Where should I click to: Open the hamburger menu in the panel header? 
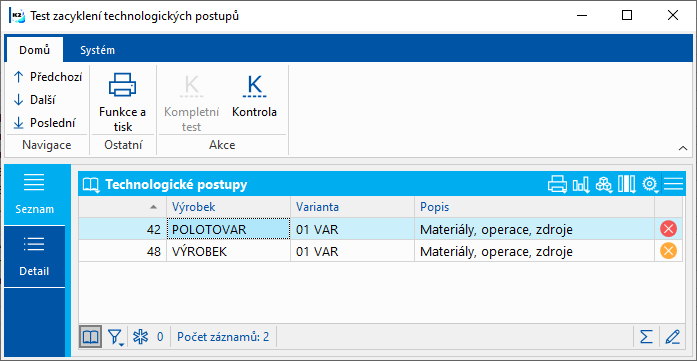tap(673, 184)
